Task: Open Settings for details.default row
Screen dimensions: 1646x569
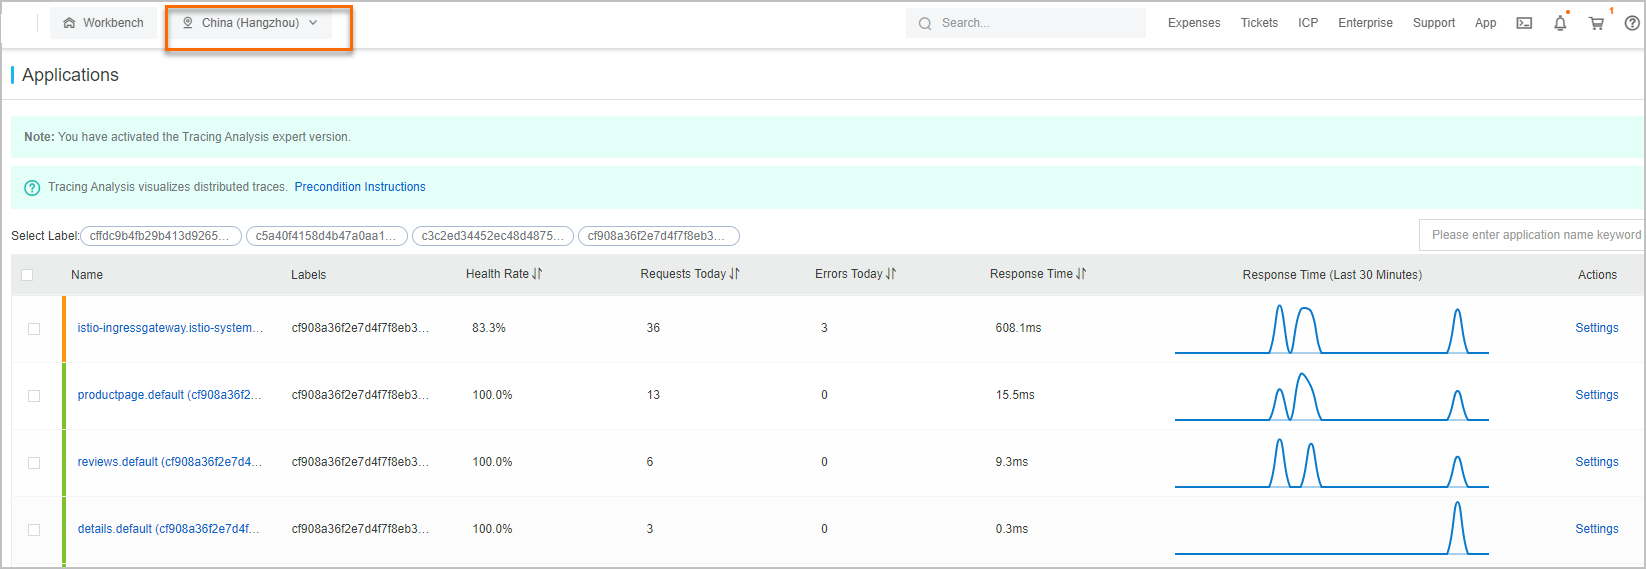Action: 1596,529
